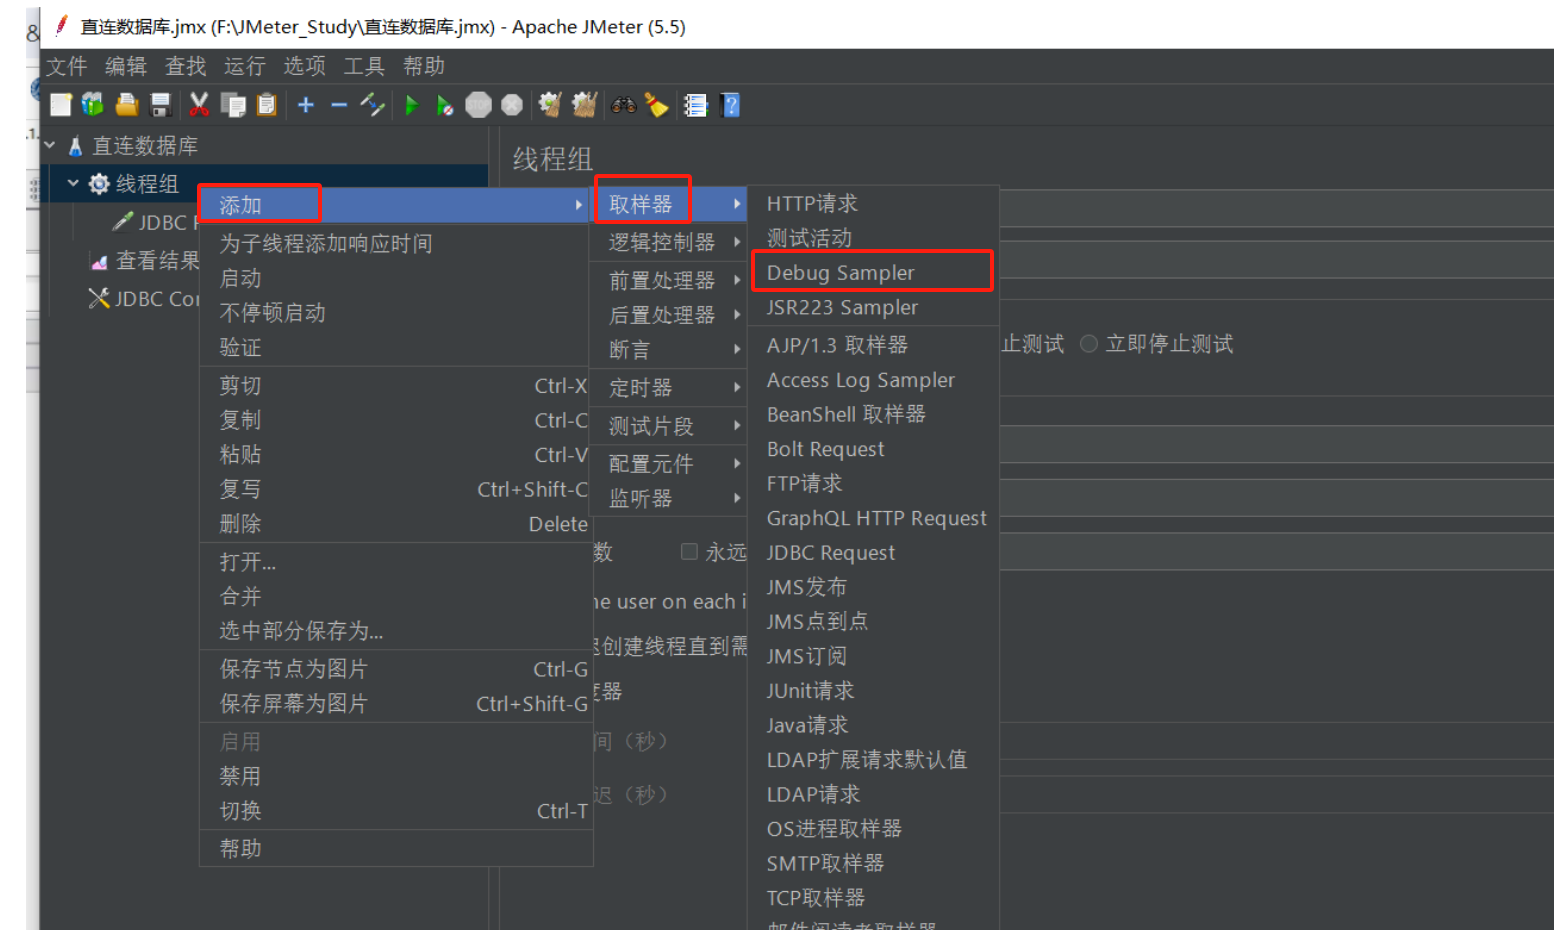Save the test plan with floppy icon

[x=160, y=105]
